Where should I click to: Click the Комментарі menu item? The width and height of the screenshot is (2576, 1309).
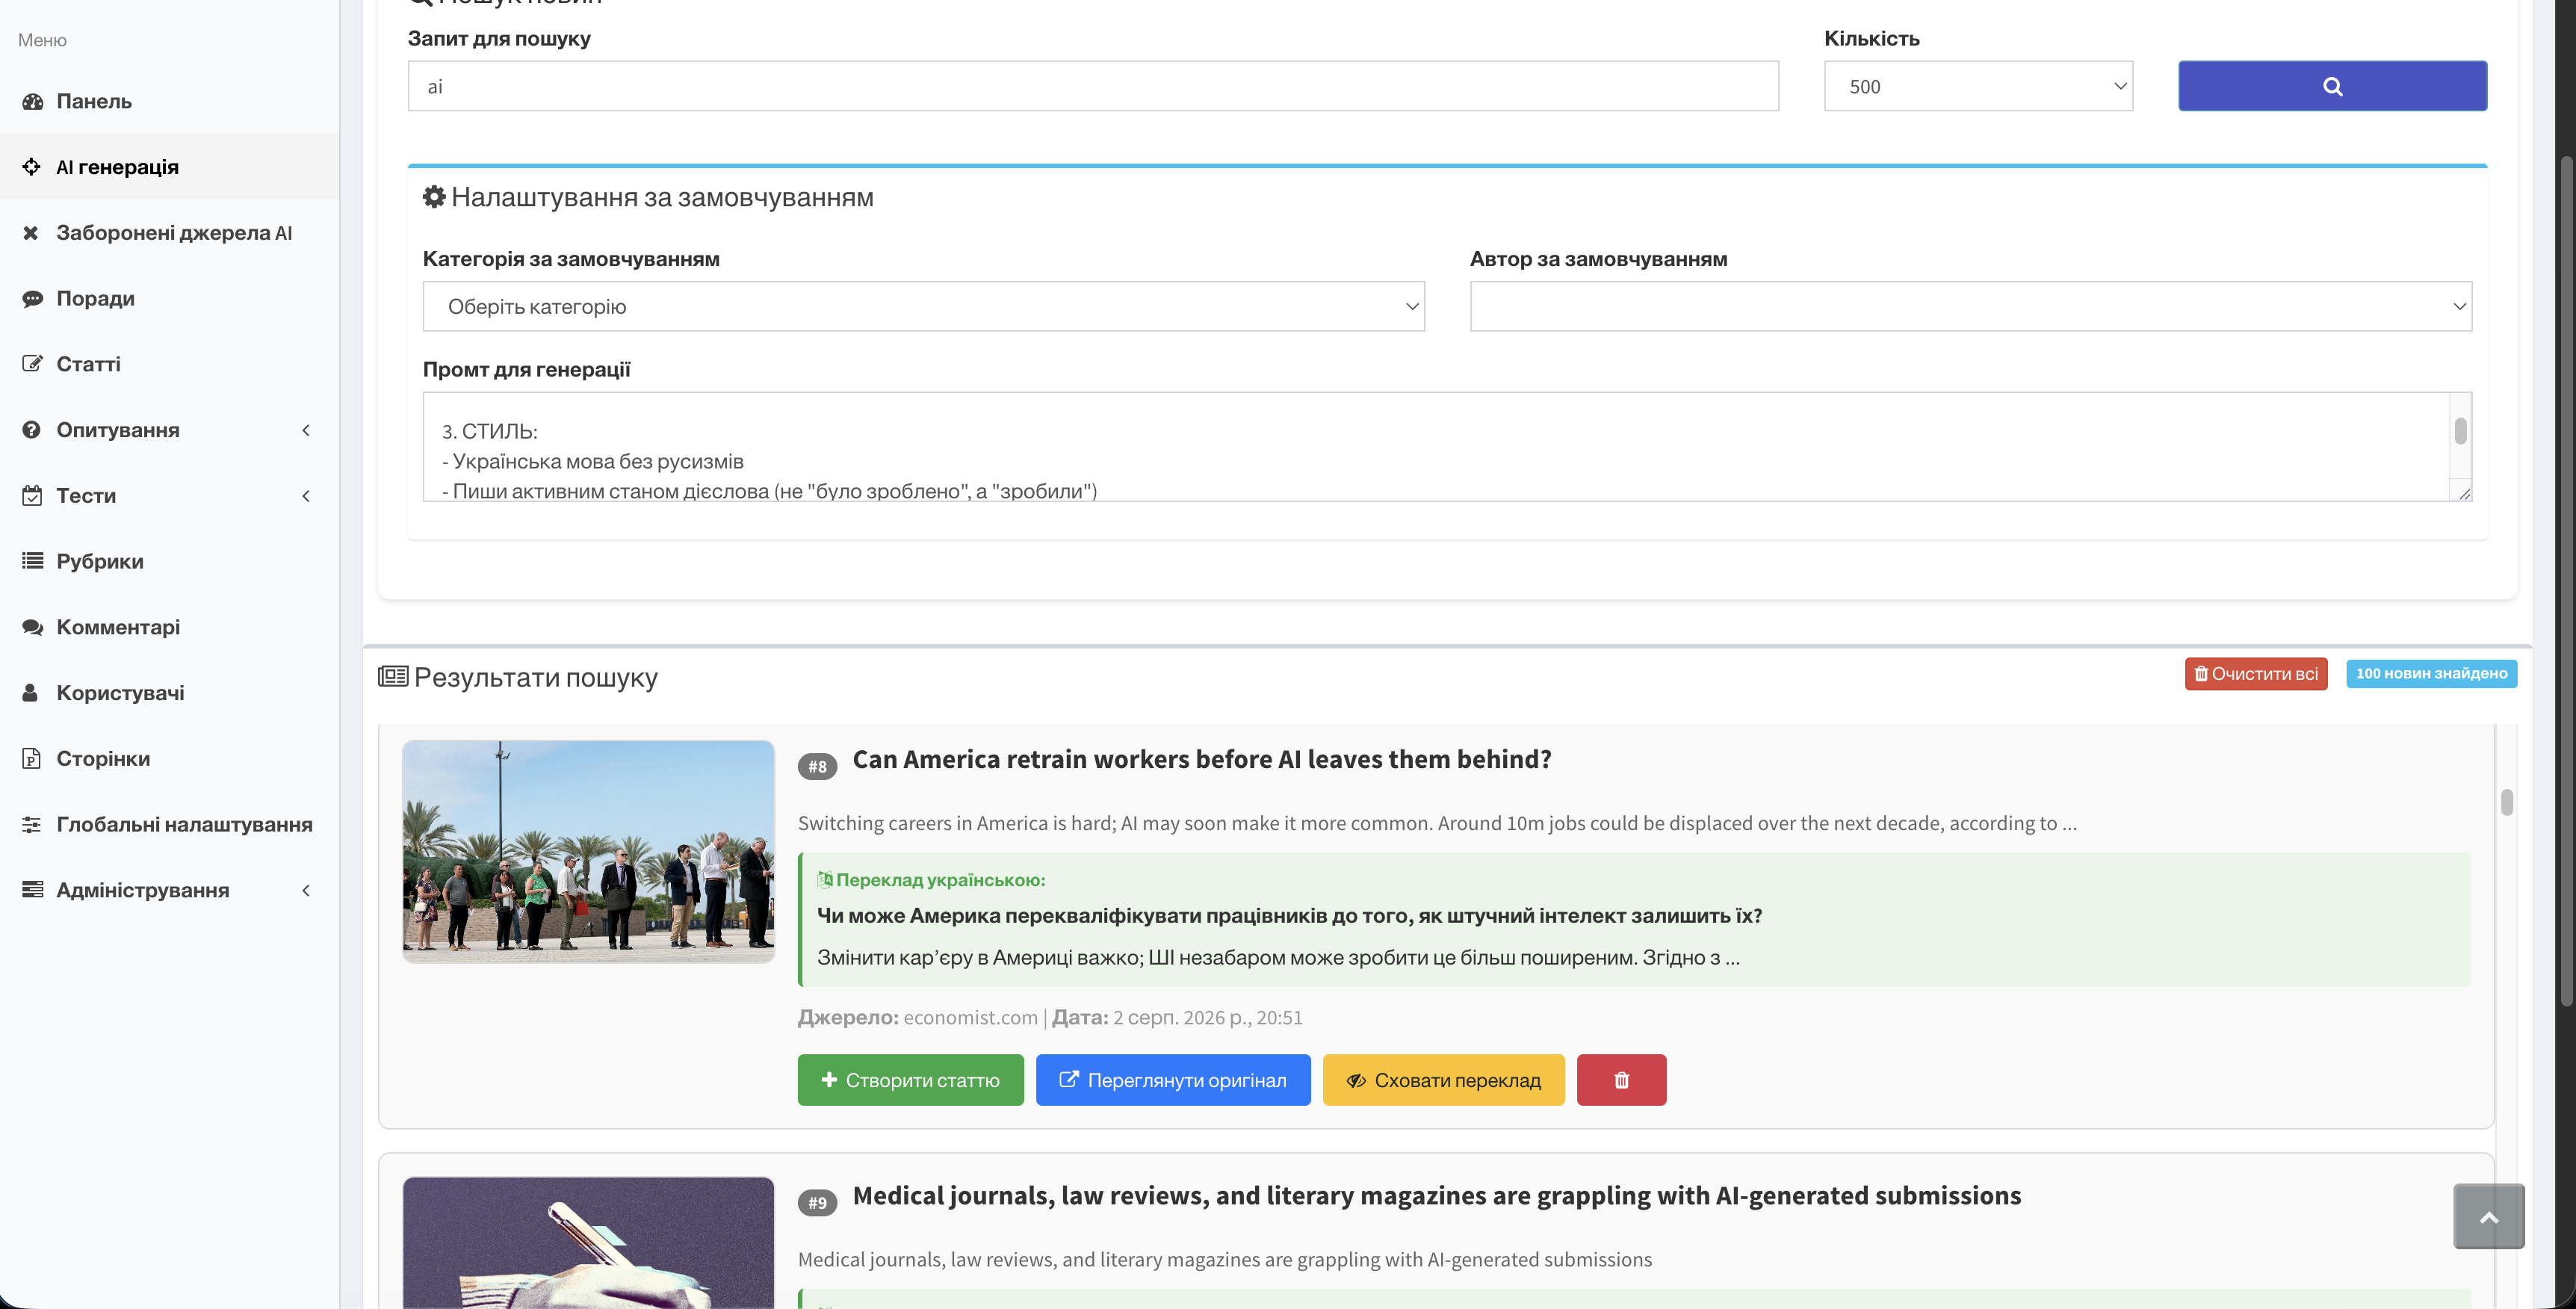170,627
